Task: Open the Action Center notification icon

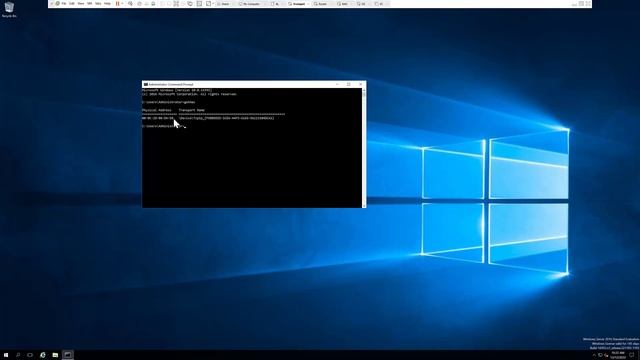Action: (x=631, y=355)
